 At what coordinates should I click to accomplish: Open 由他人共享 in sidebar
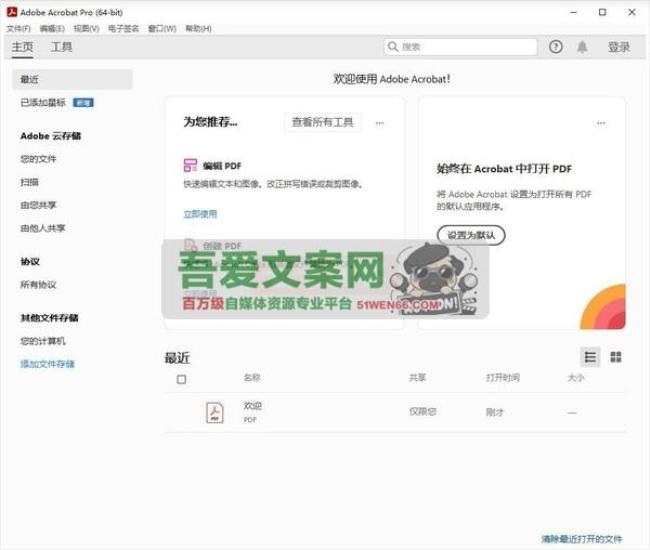point(43,228)
